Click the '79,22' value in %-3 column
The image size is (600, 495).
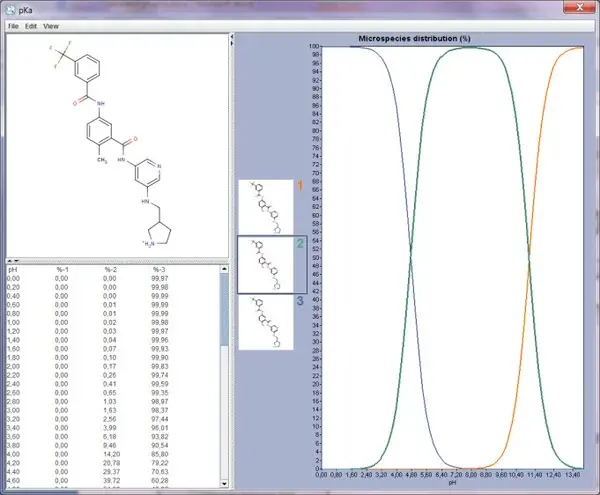160,463
